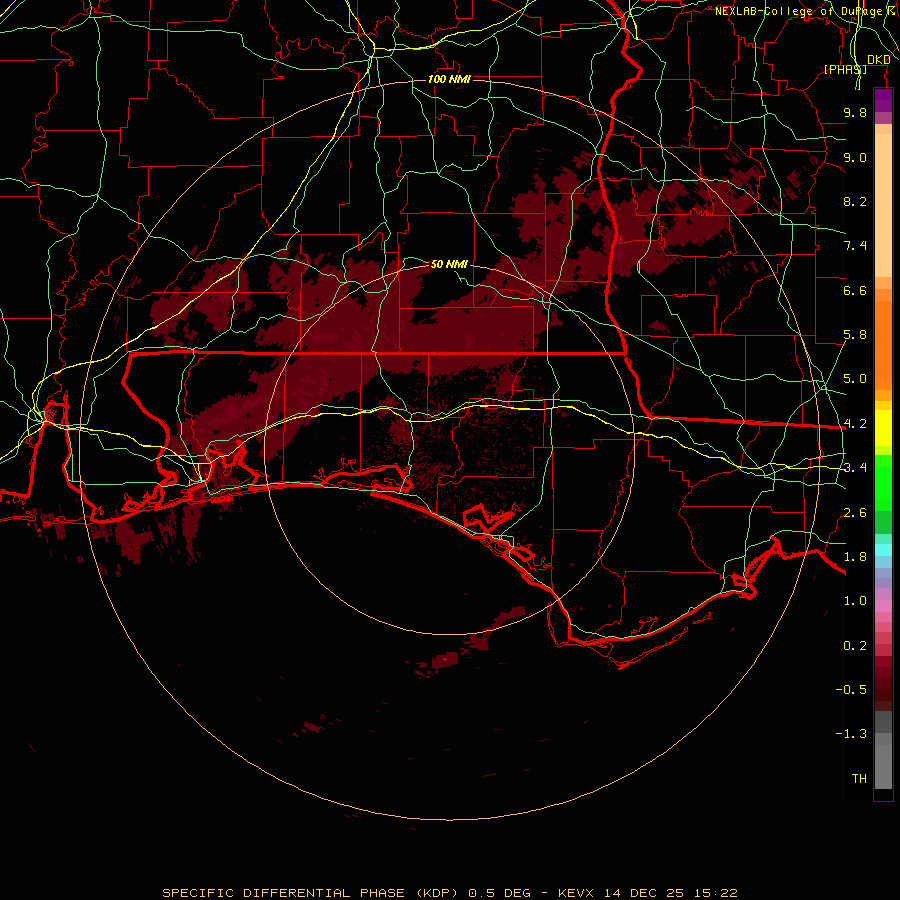Click the 4.2 legend value

click(855, 424)
